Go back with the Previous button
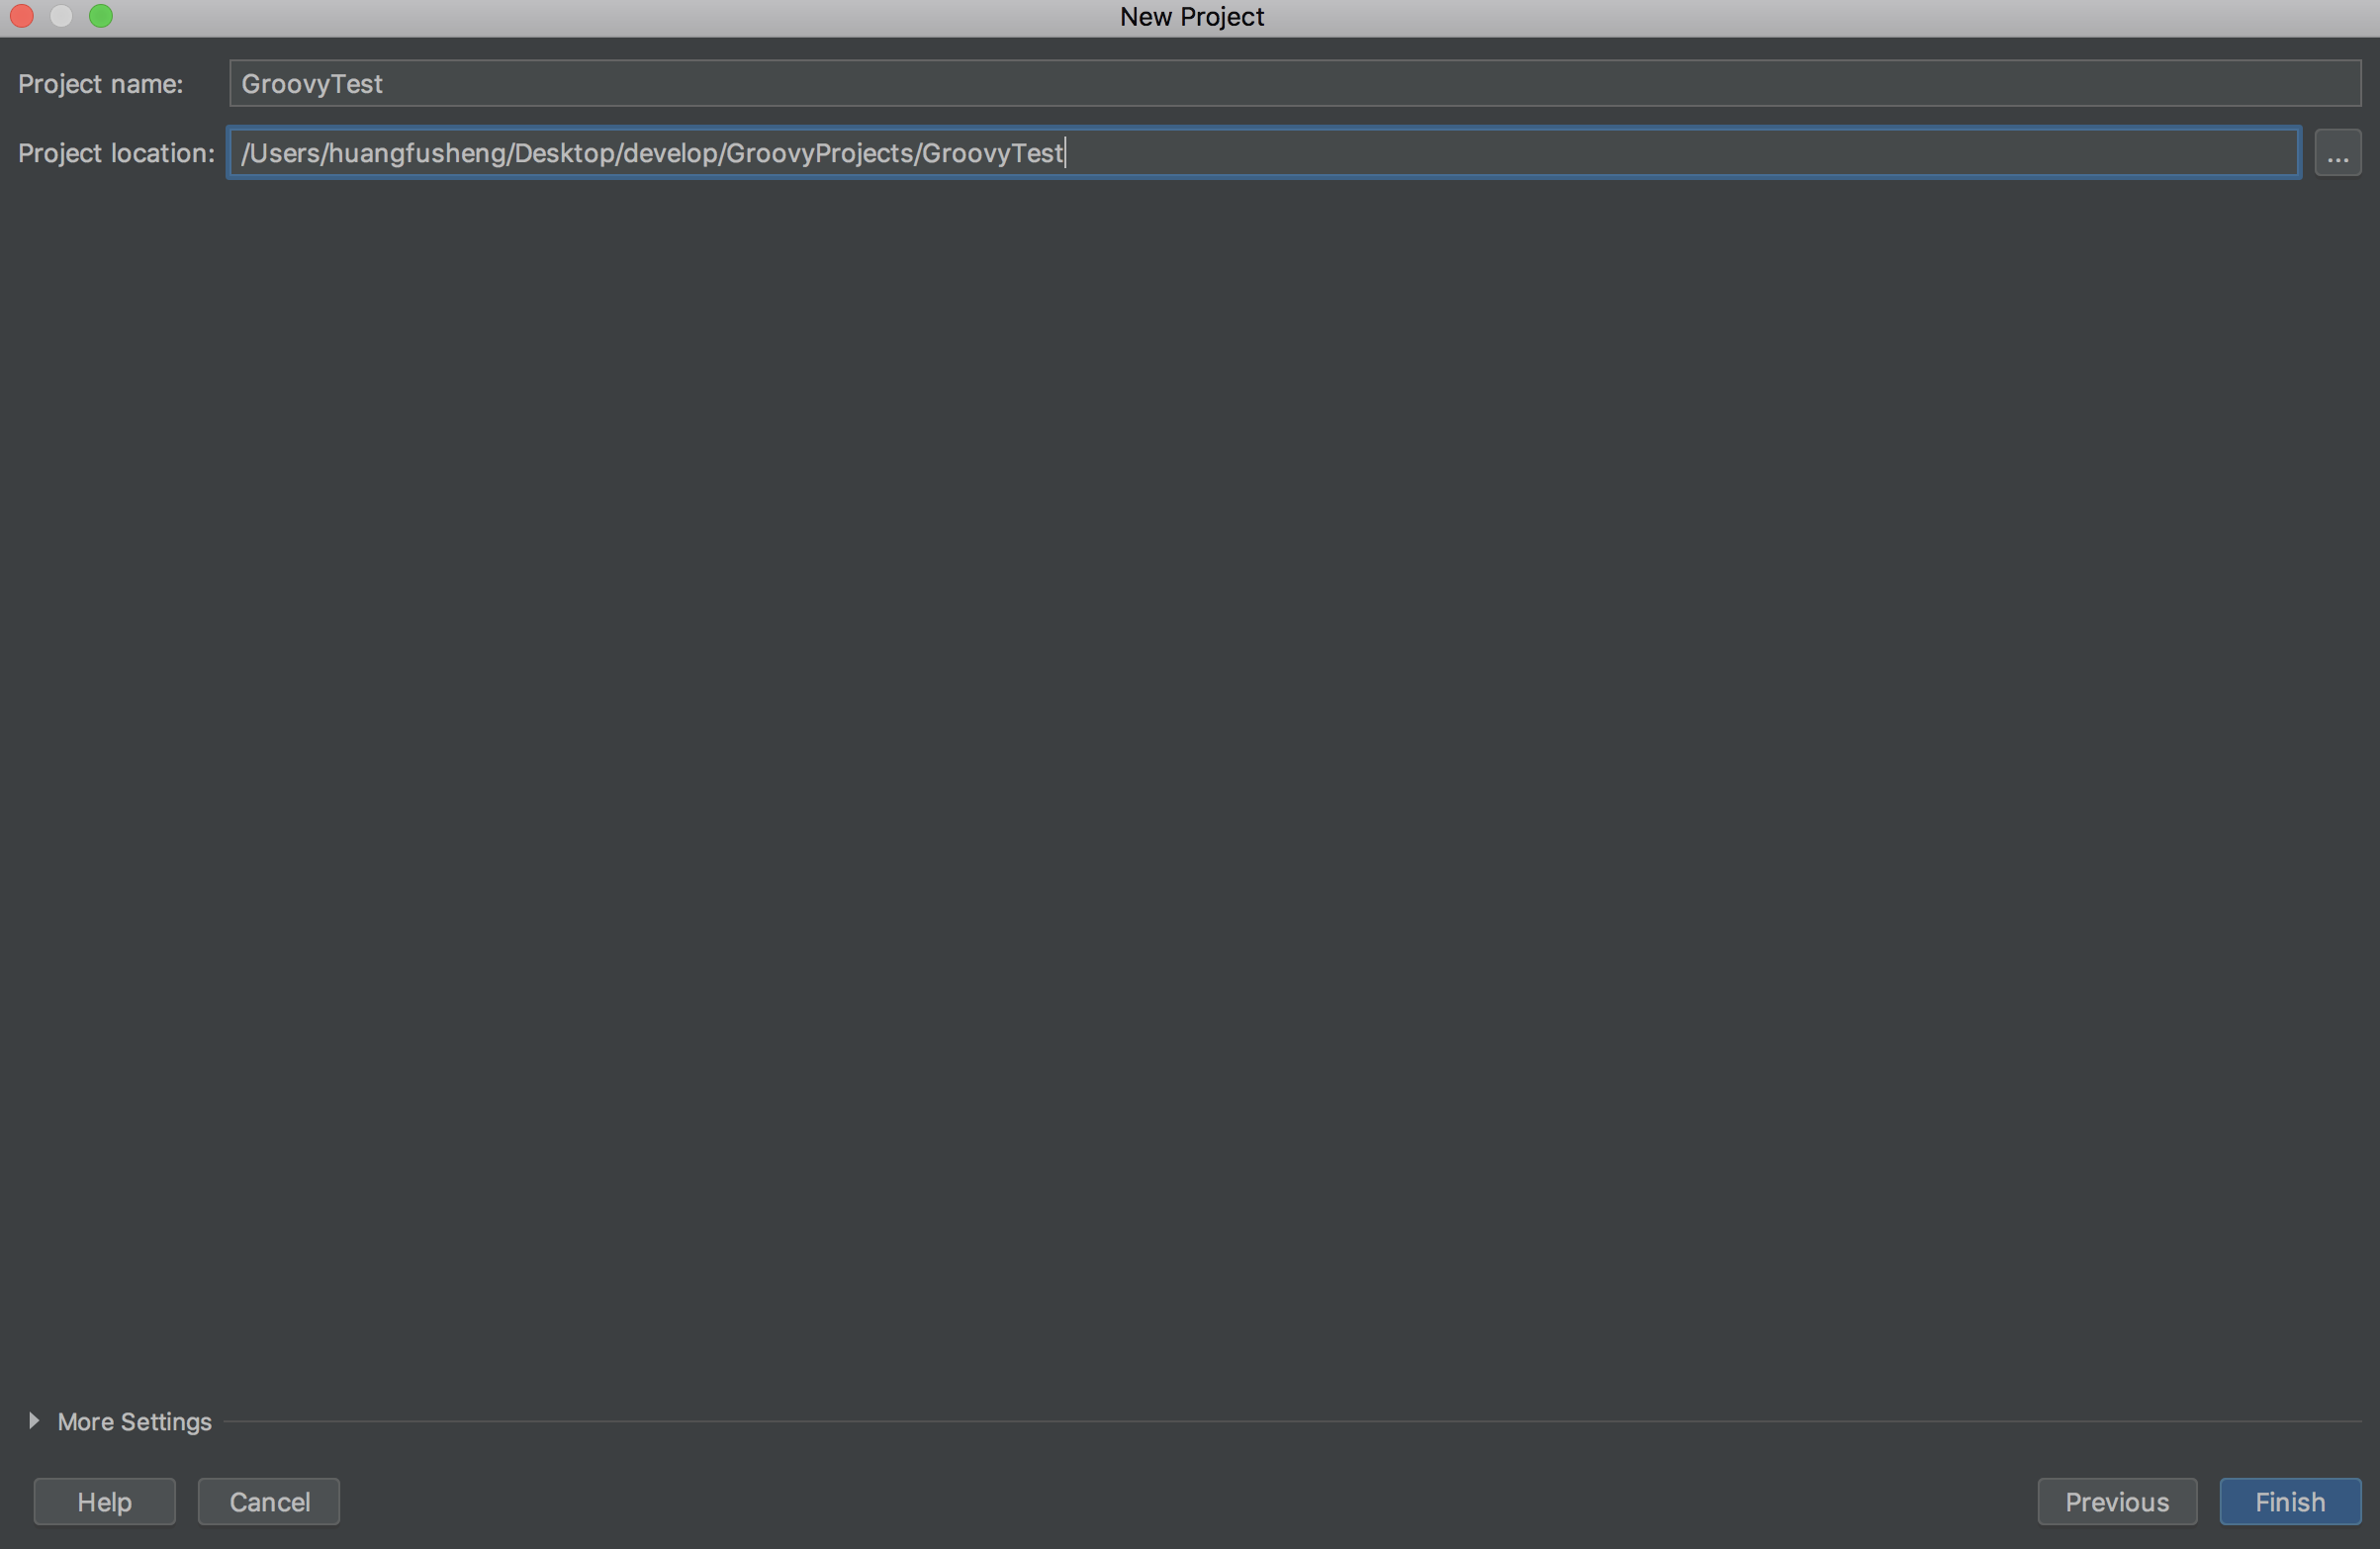2380x1549 pixels. click(2116, 1501)
